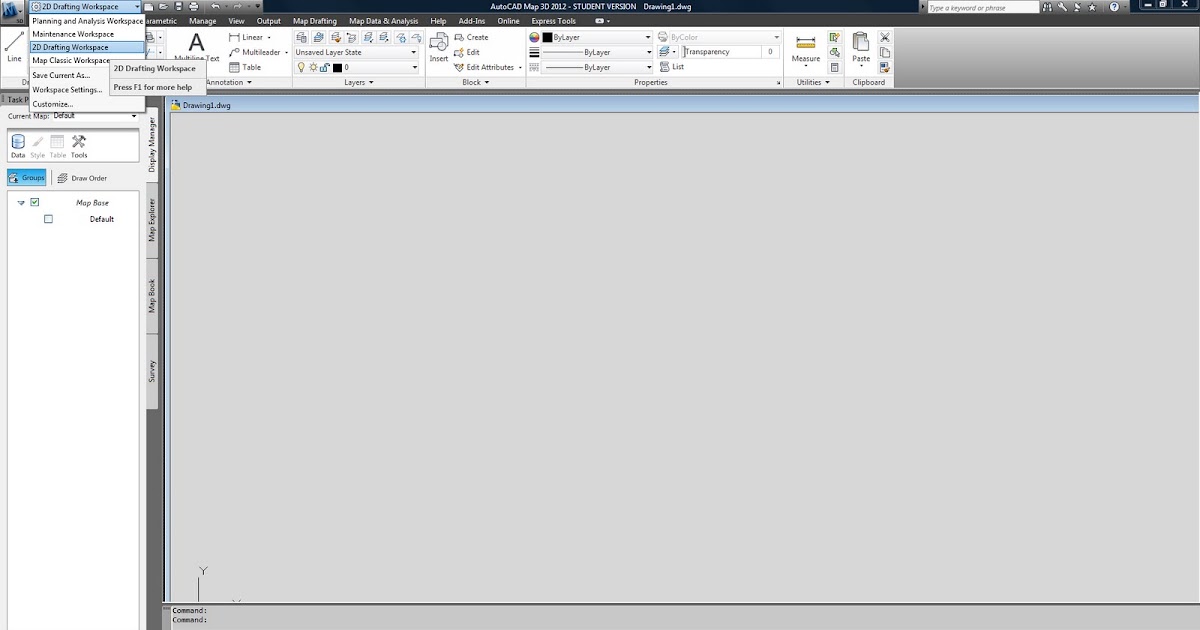
Task: Expand the Block panel arrow
Action: pos(487,82)
